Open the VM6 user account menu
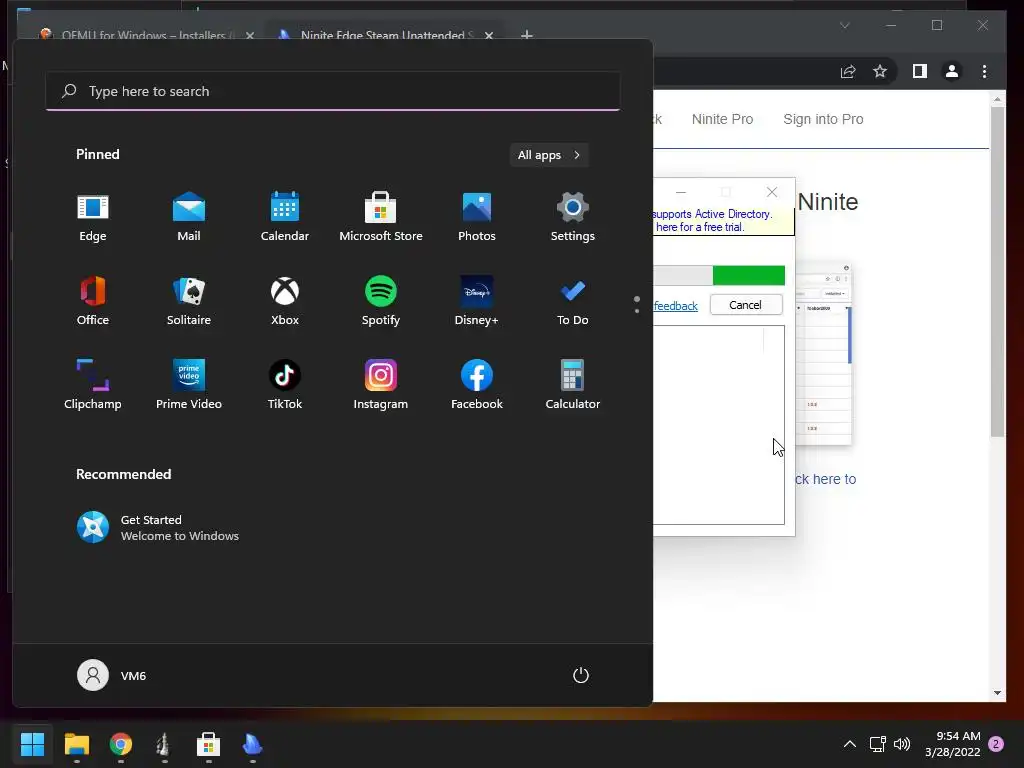Image resolution: width=1024 pixels, height=768 pixels. 112,675
